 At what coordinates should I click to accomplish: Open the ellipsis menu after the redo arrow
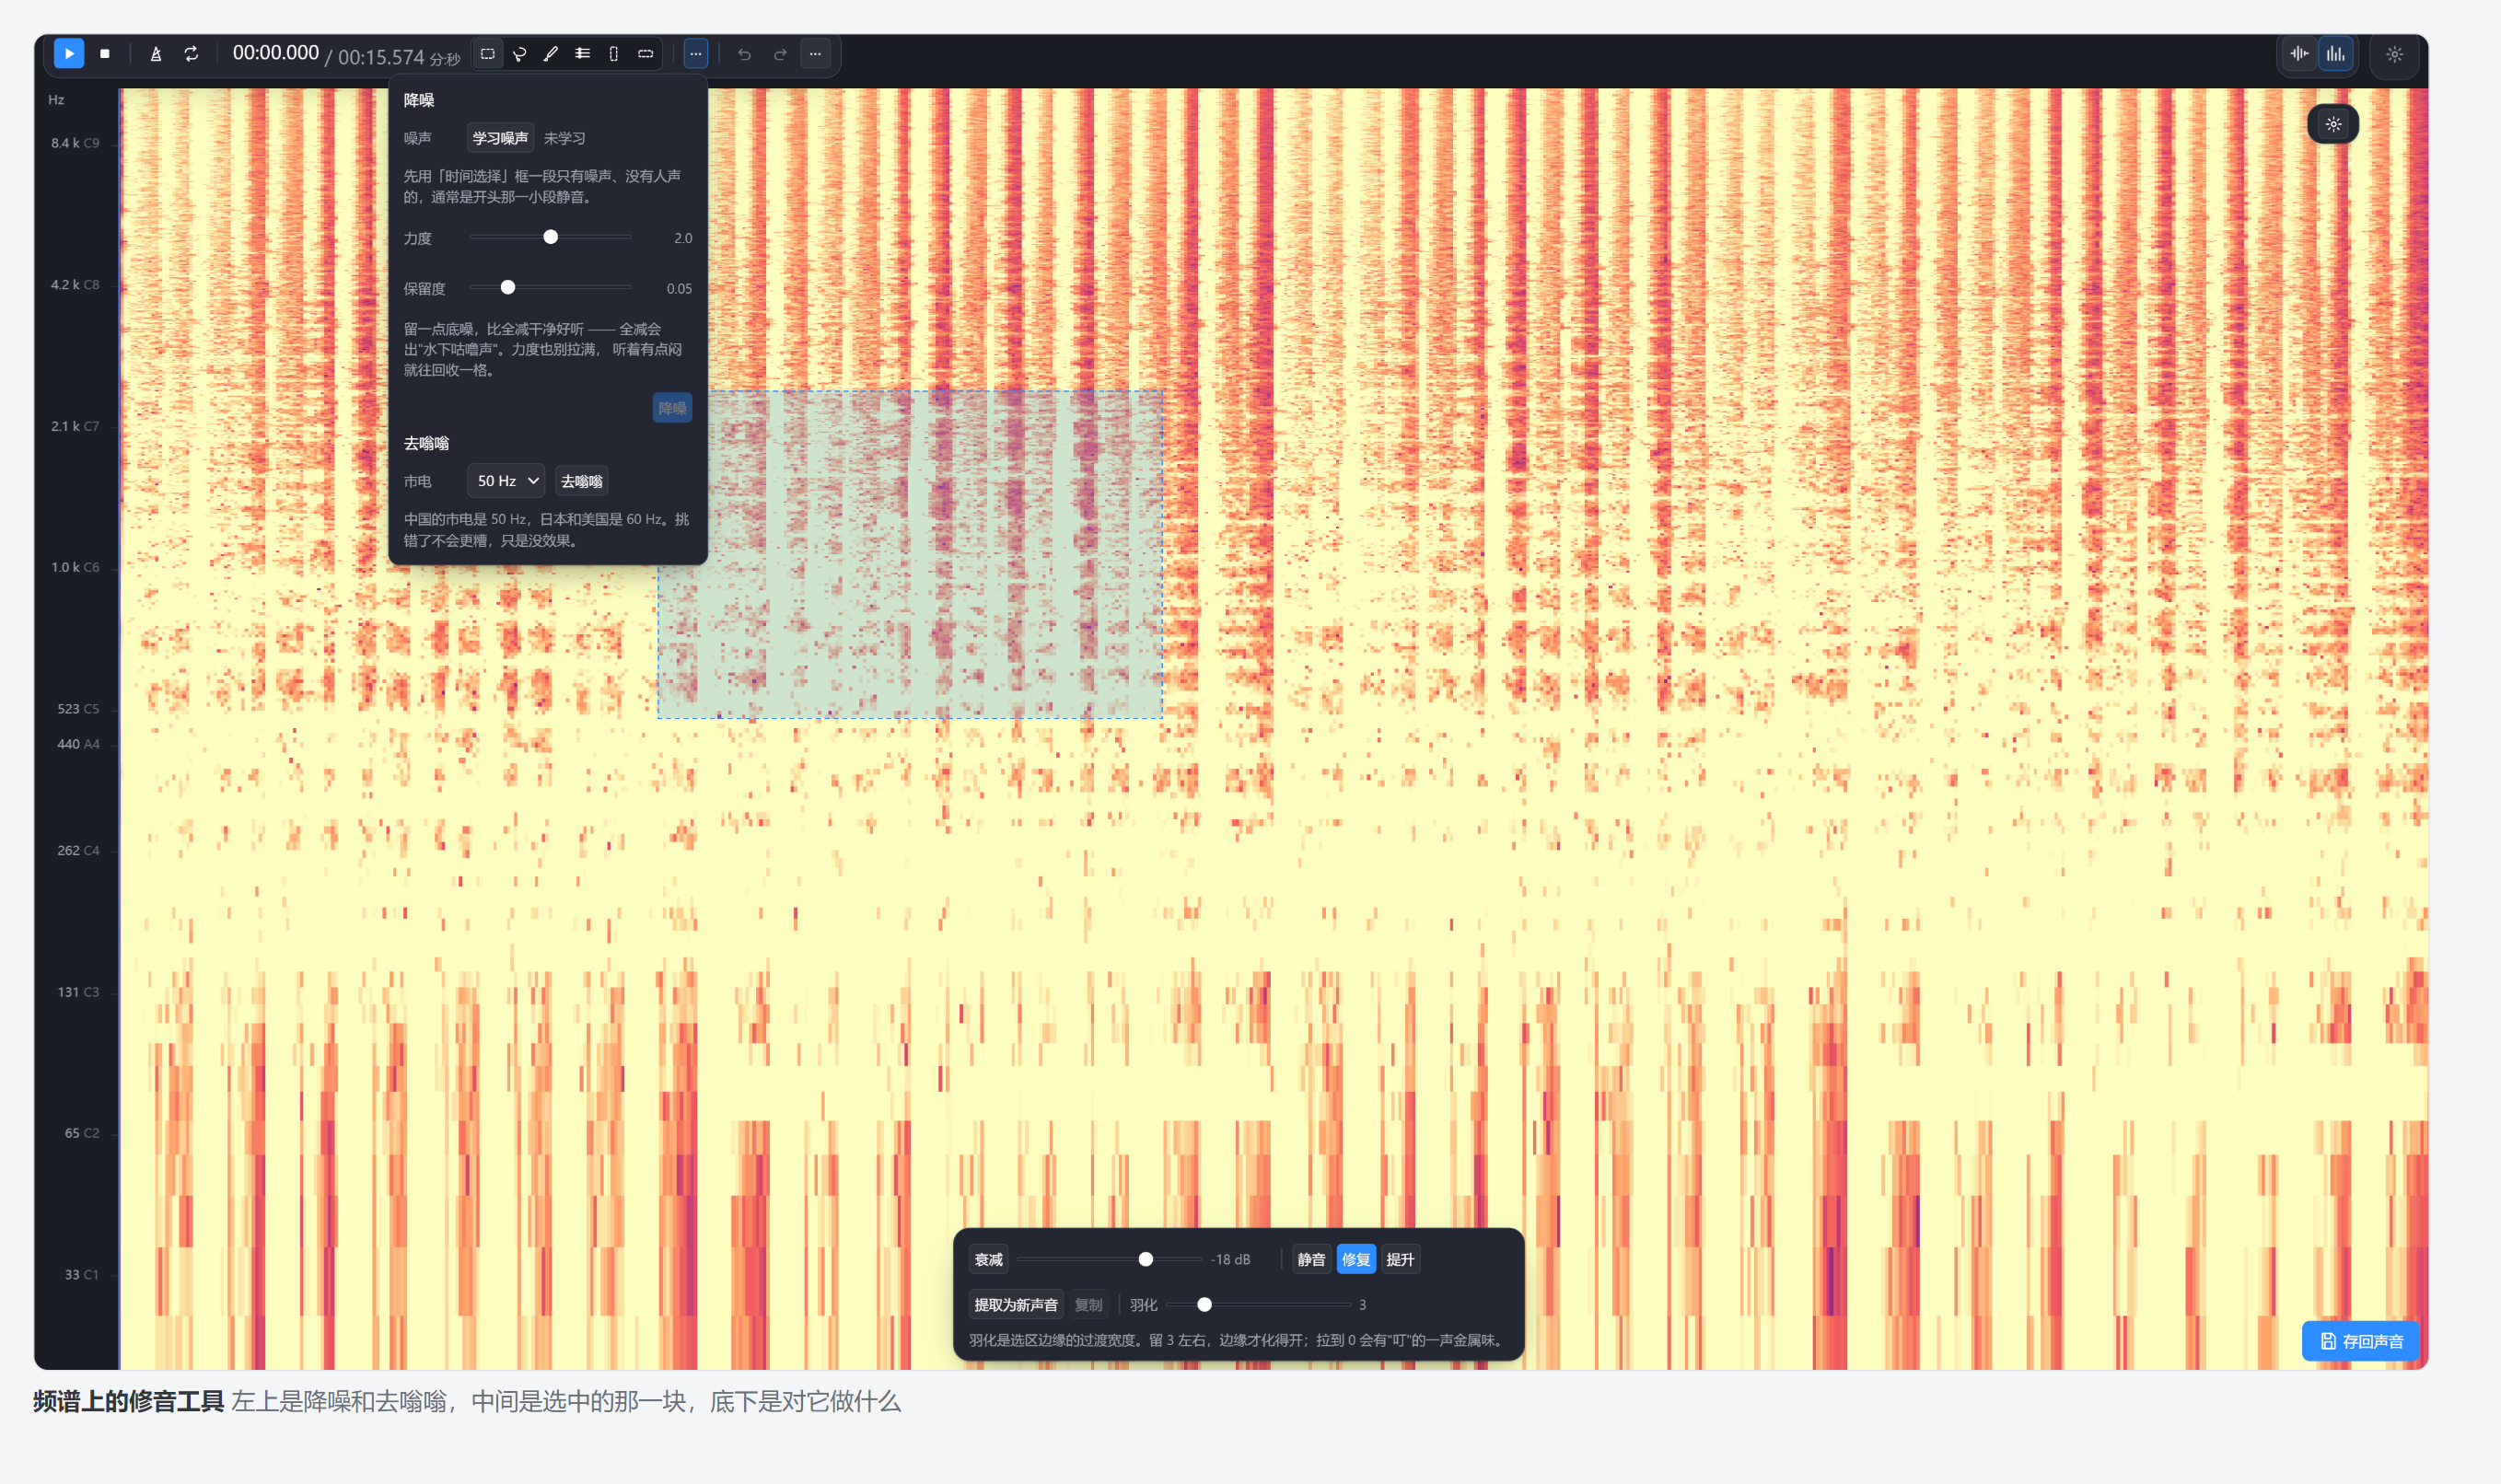click(816, 54)
